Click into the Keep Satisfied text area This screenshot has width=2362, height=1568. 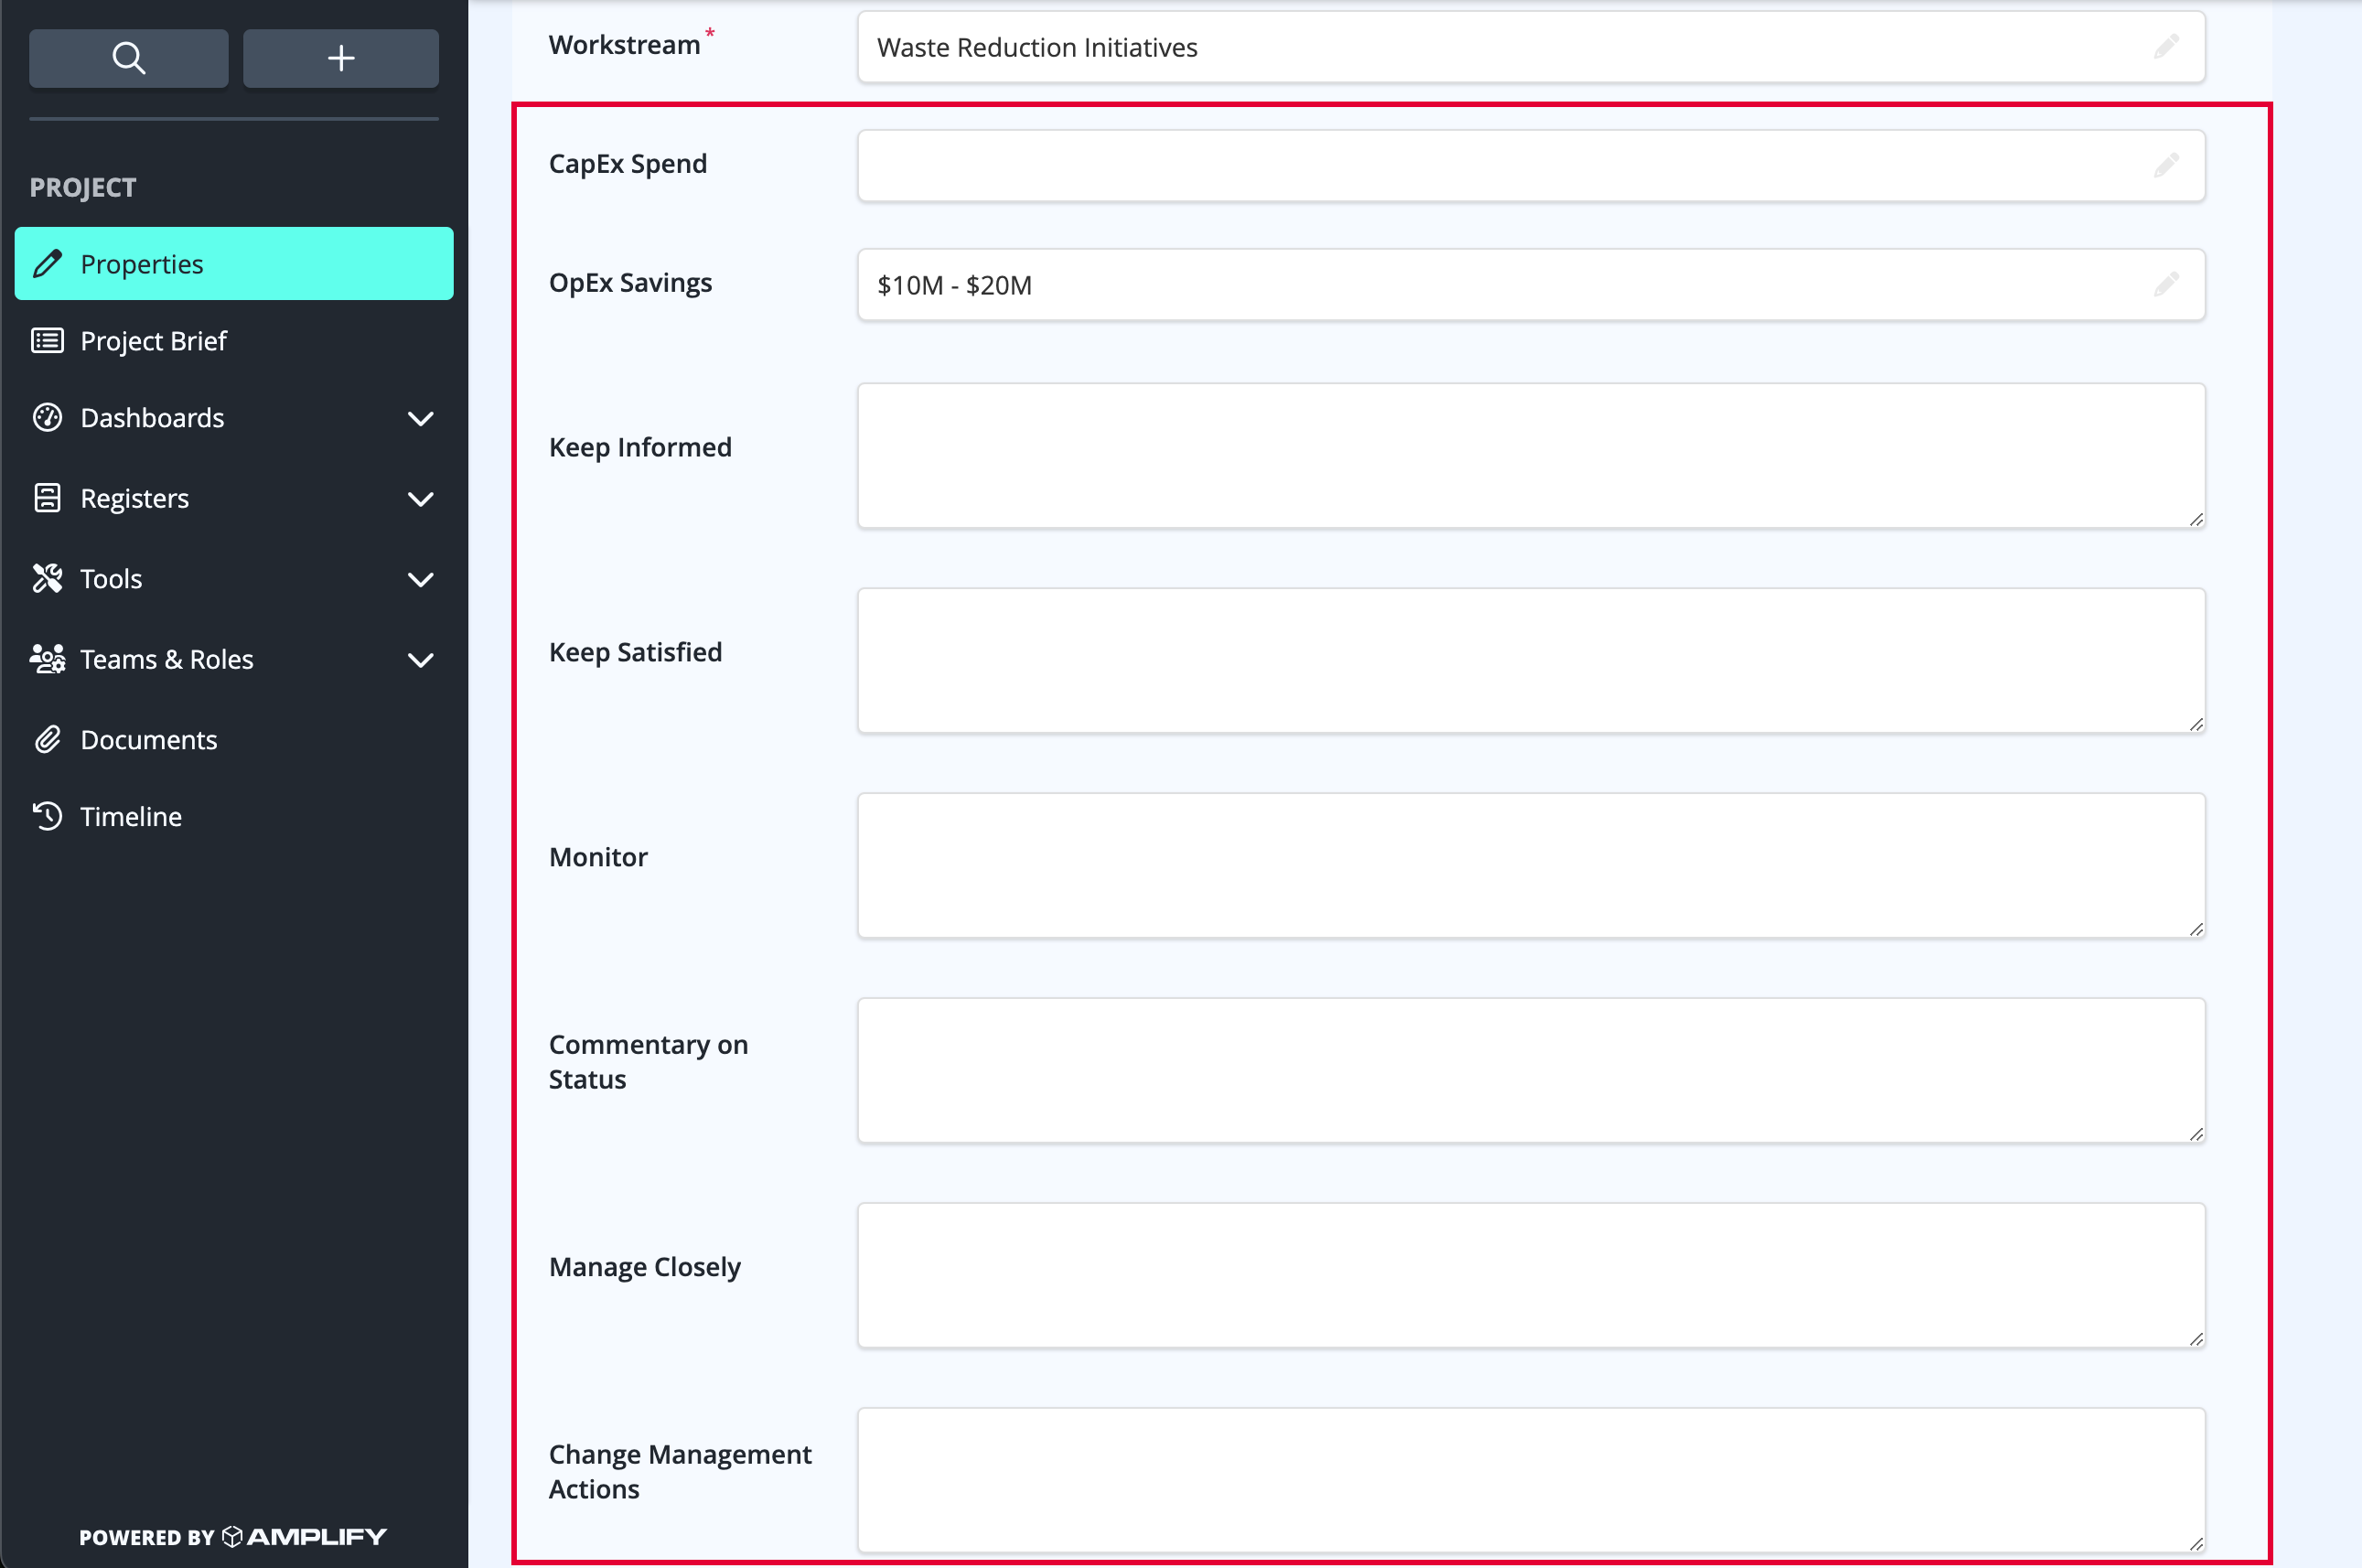pos(1531,661)
